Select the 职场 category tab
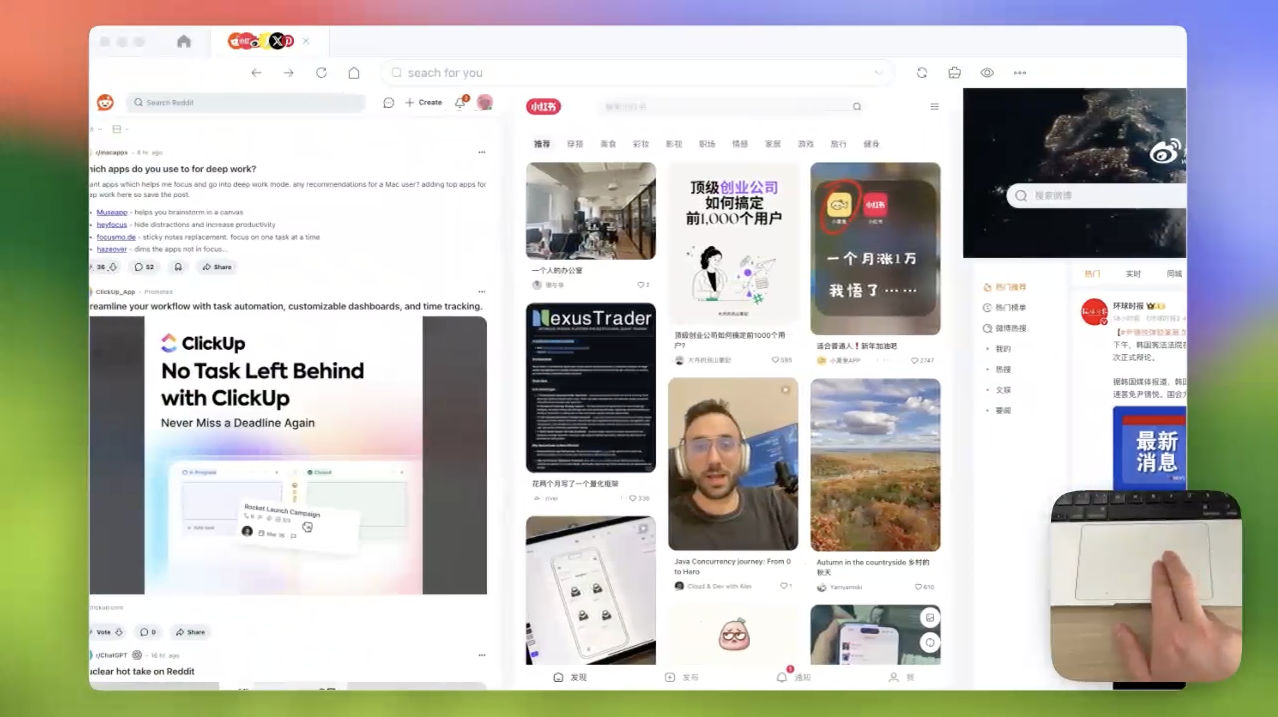 point(707,144)
